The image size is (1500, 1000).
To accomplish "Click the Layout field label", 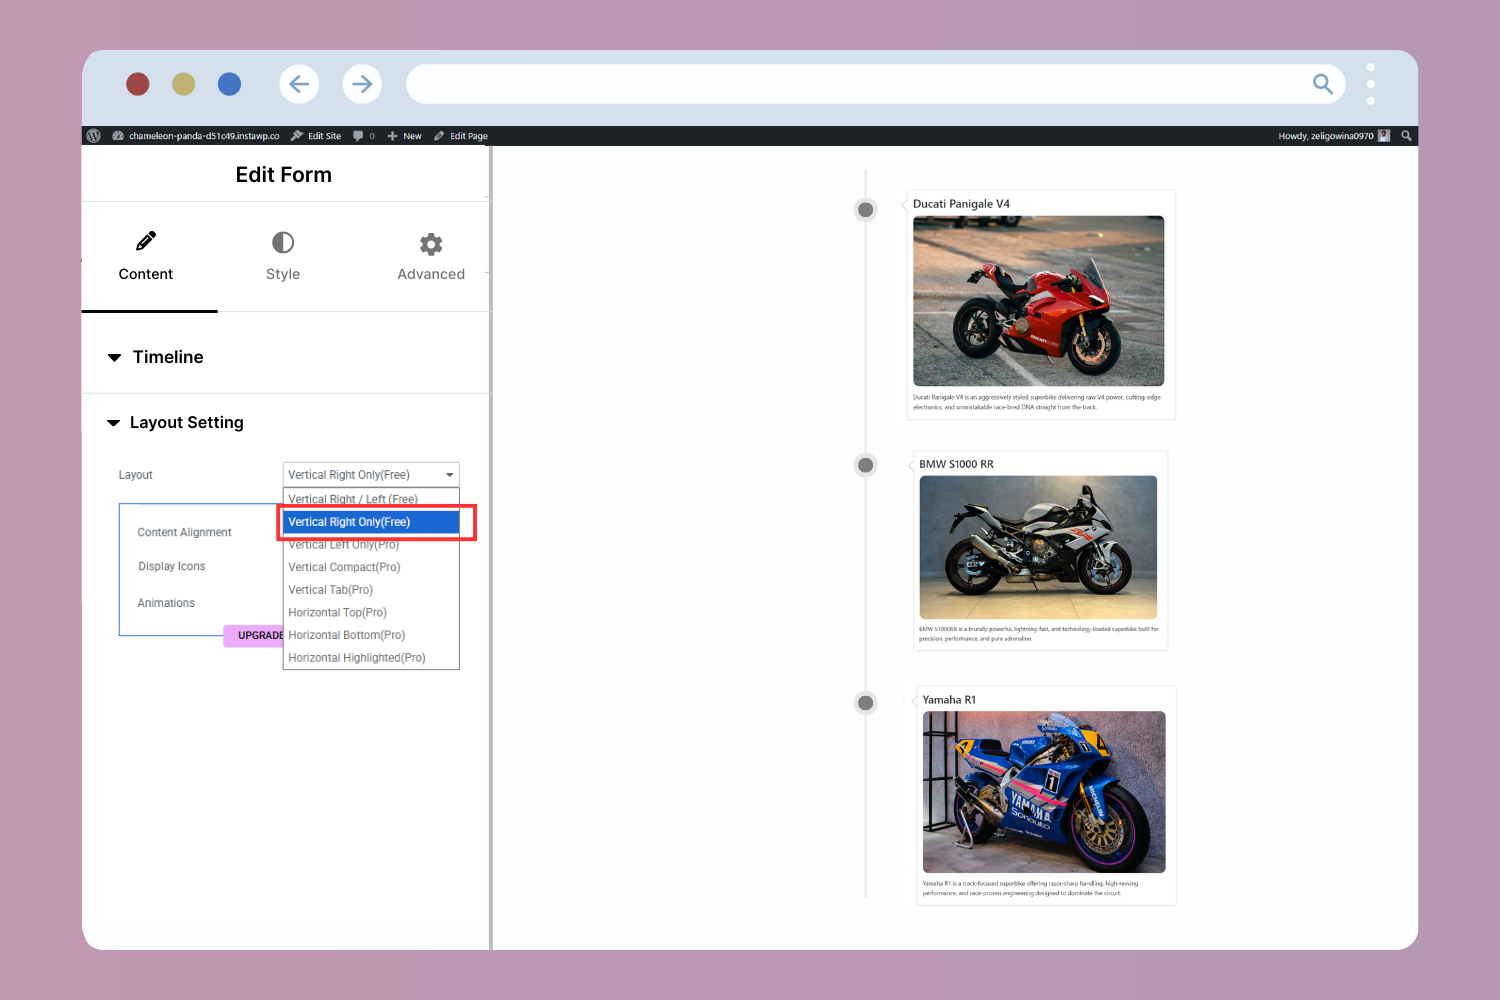I will [x=135, y=475].
